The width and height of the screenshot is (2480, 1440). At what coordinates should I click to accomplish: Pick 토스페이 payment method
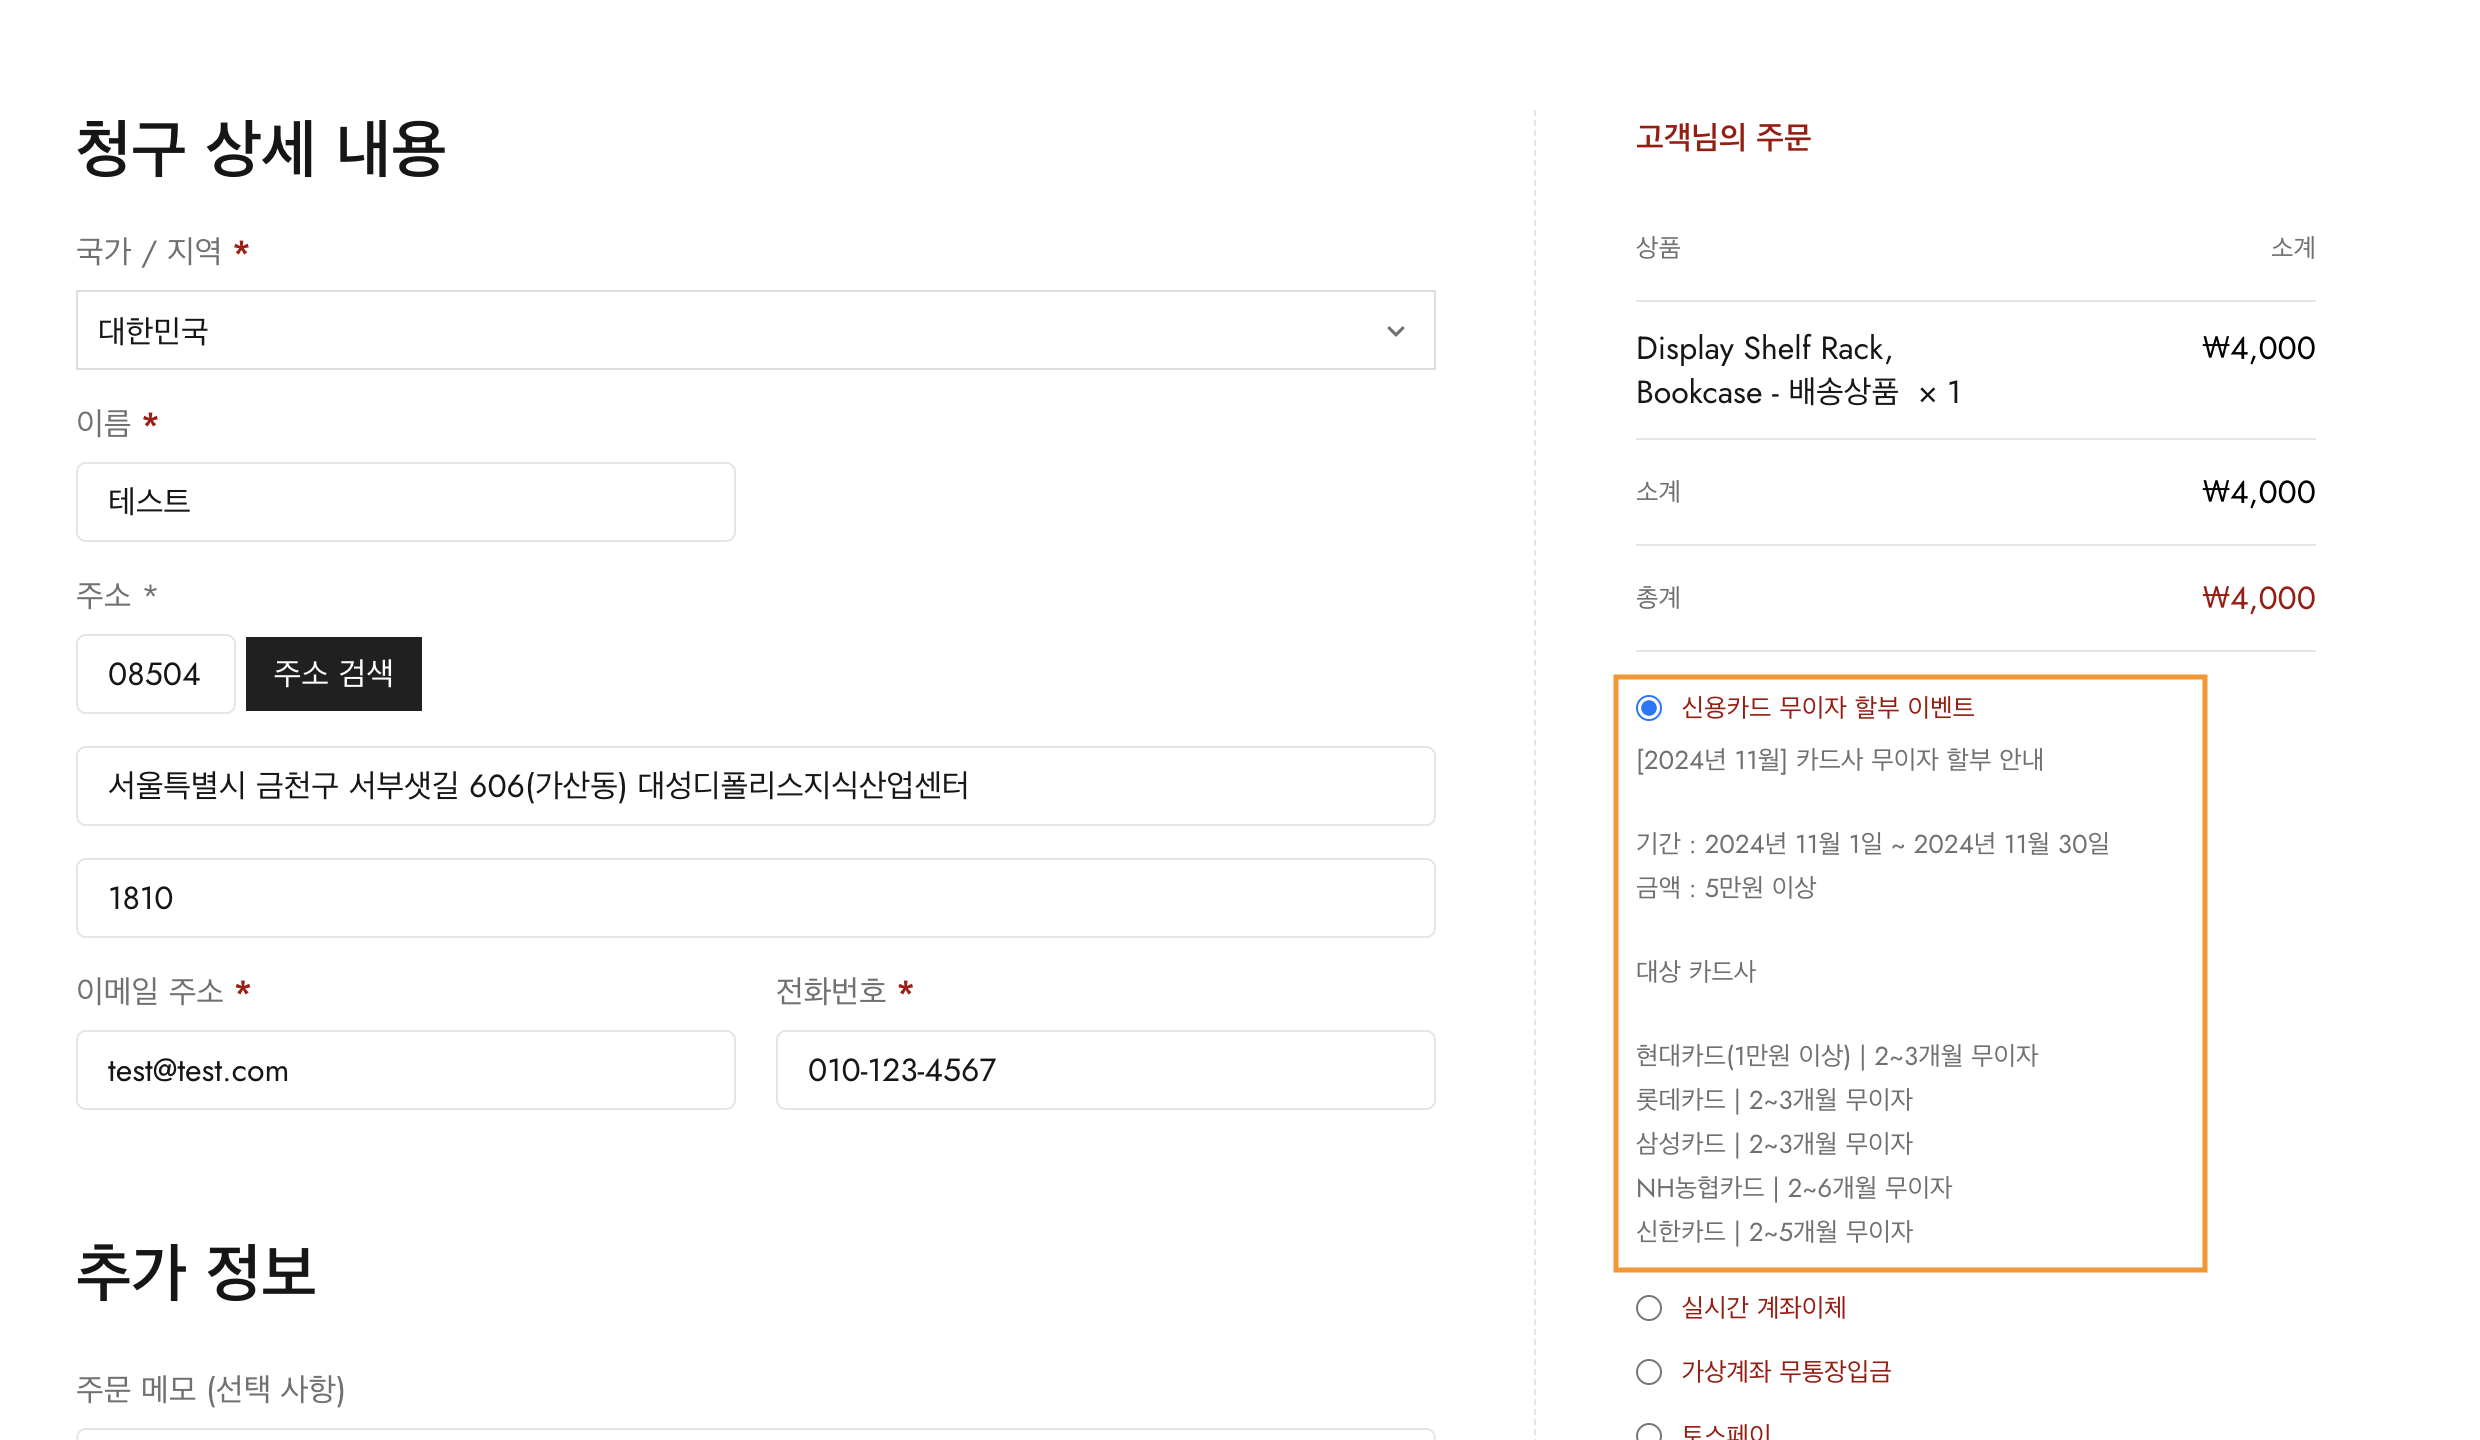(x=1648, y=1432)
